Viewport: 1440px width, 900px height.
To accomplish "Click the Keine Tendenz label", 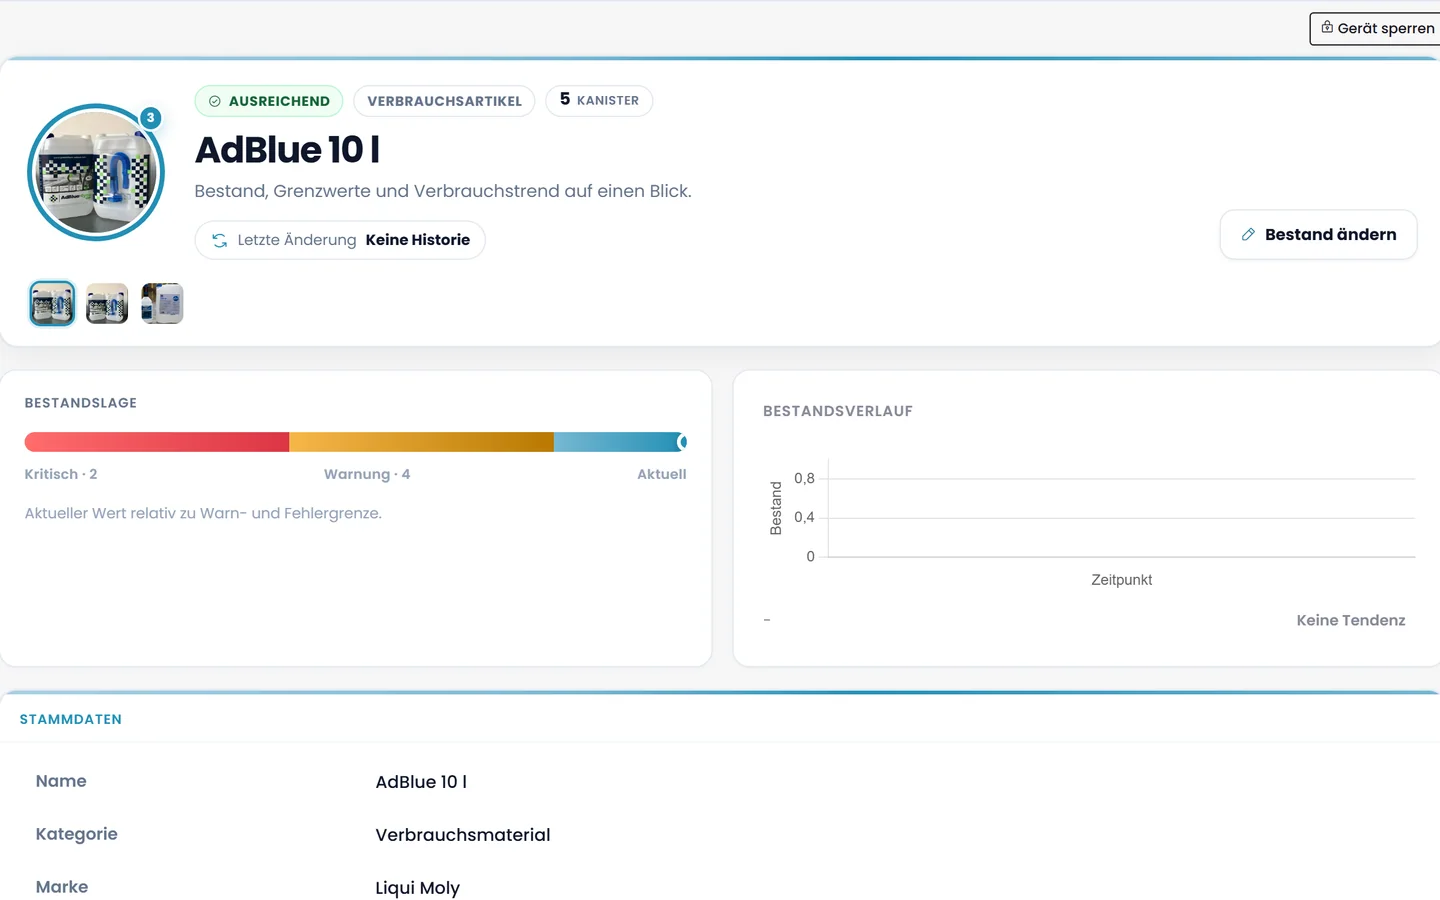I will click(x=1351, y=620).
